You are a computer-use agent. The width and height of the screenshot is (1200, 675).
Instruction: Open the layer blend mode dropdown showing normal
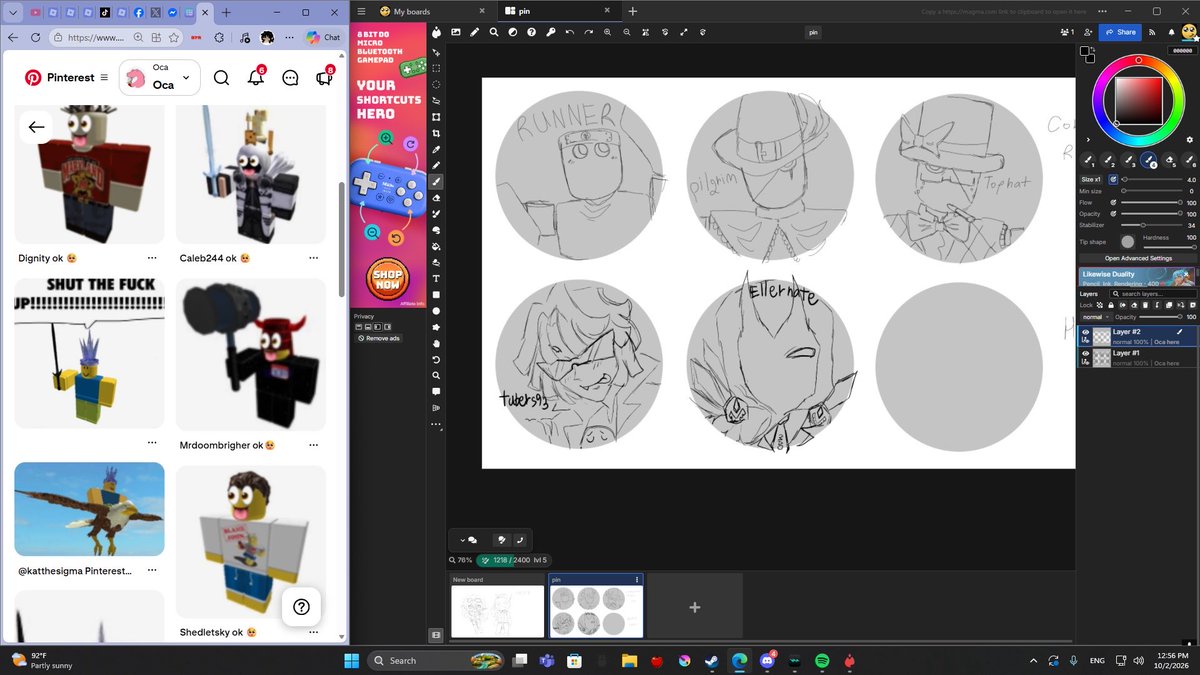click(1095, 317)
